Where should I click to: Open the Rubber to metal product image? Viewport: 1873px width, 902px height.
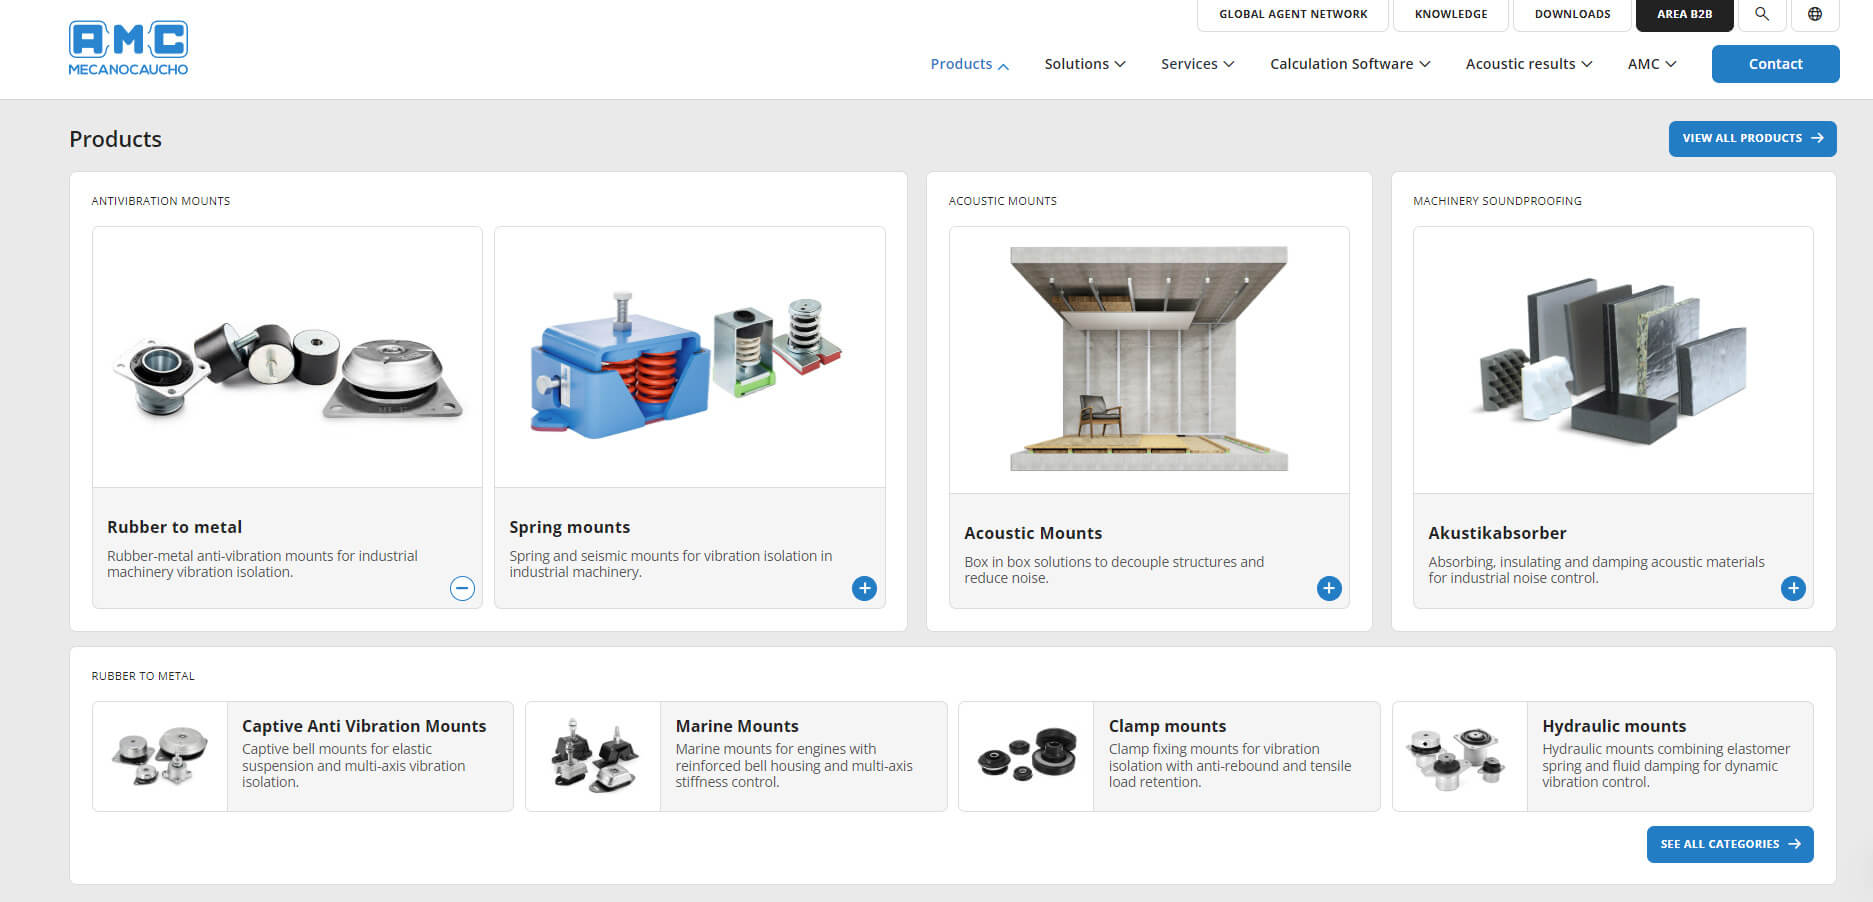point(287,357)
